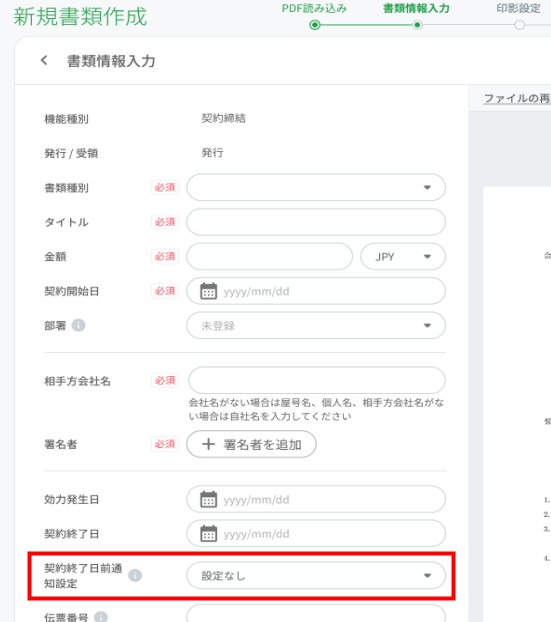Click the 相手方会社名 input field
This screenshot has height=622, width=551.
(x=317, y=380)
